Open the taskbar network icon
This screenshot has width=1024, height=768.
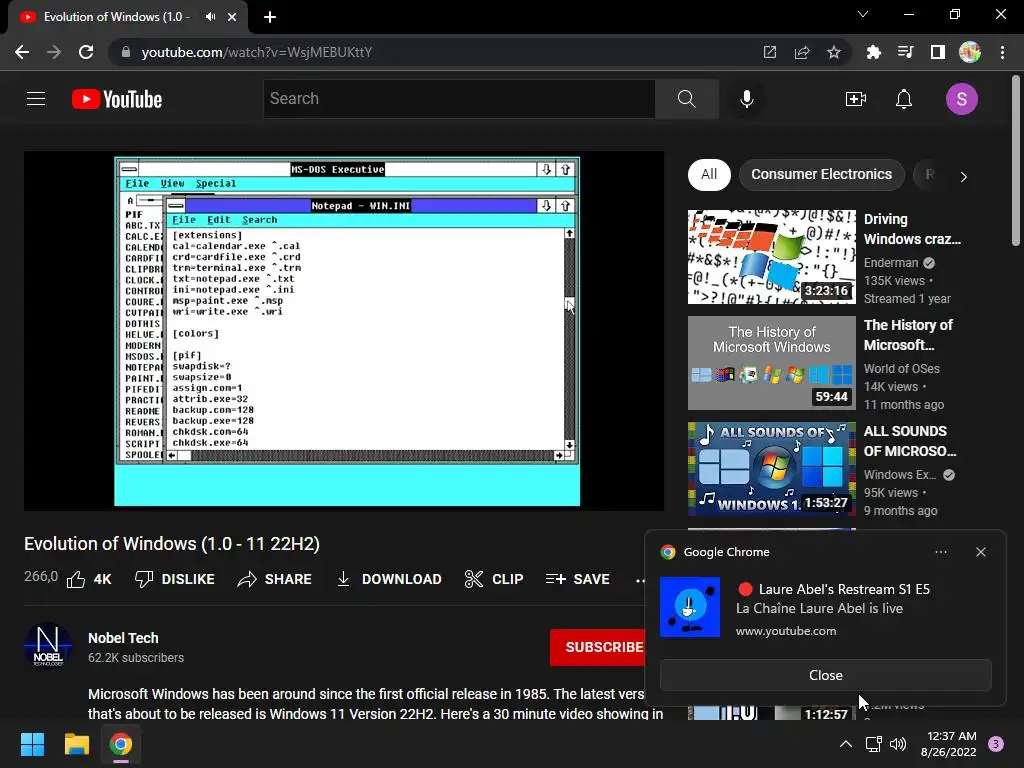tap(873, 744)
